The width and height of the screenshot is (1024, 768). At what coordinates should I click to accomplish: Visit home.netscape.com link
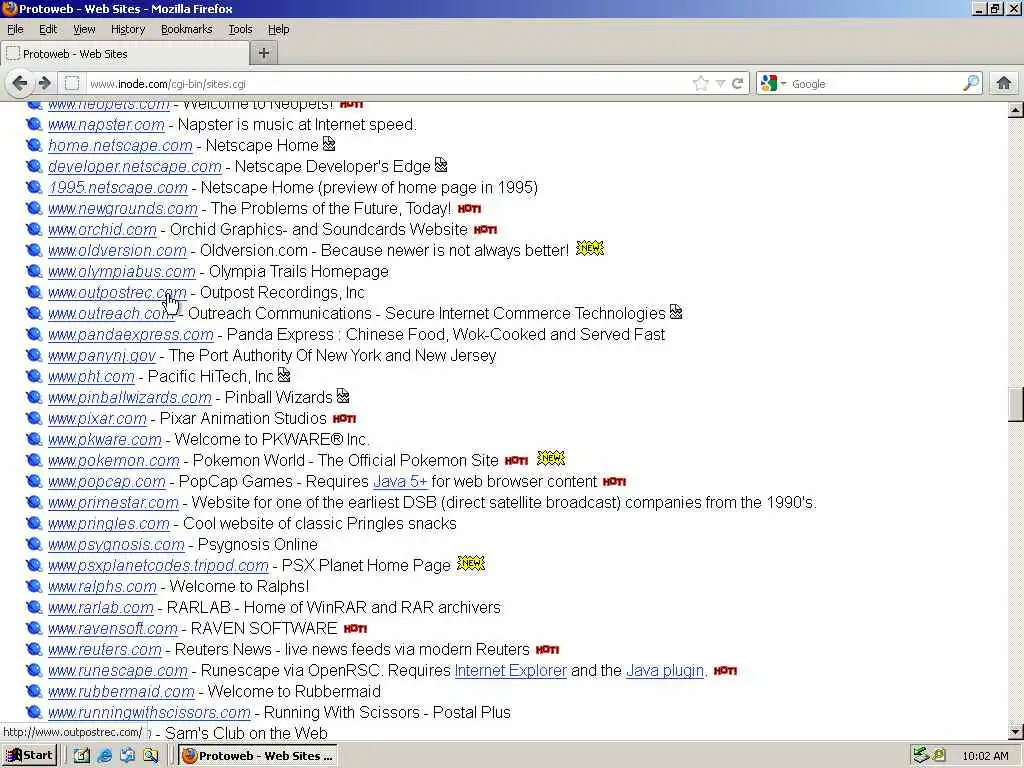[x=120, y=146]
